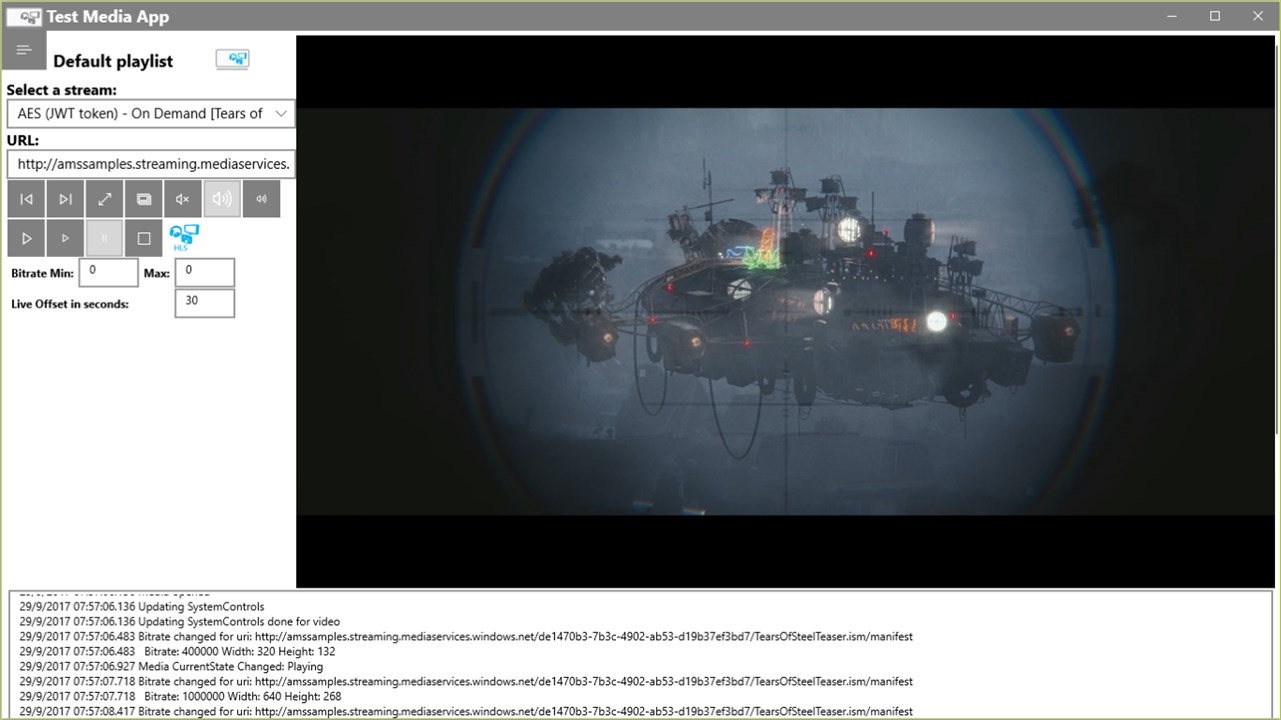Focus the Bitrate Min field

point(108,272)
